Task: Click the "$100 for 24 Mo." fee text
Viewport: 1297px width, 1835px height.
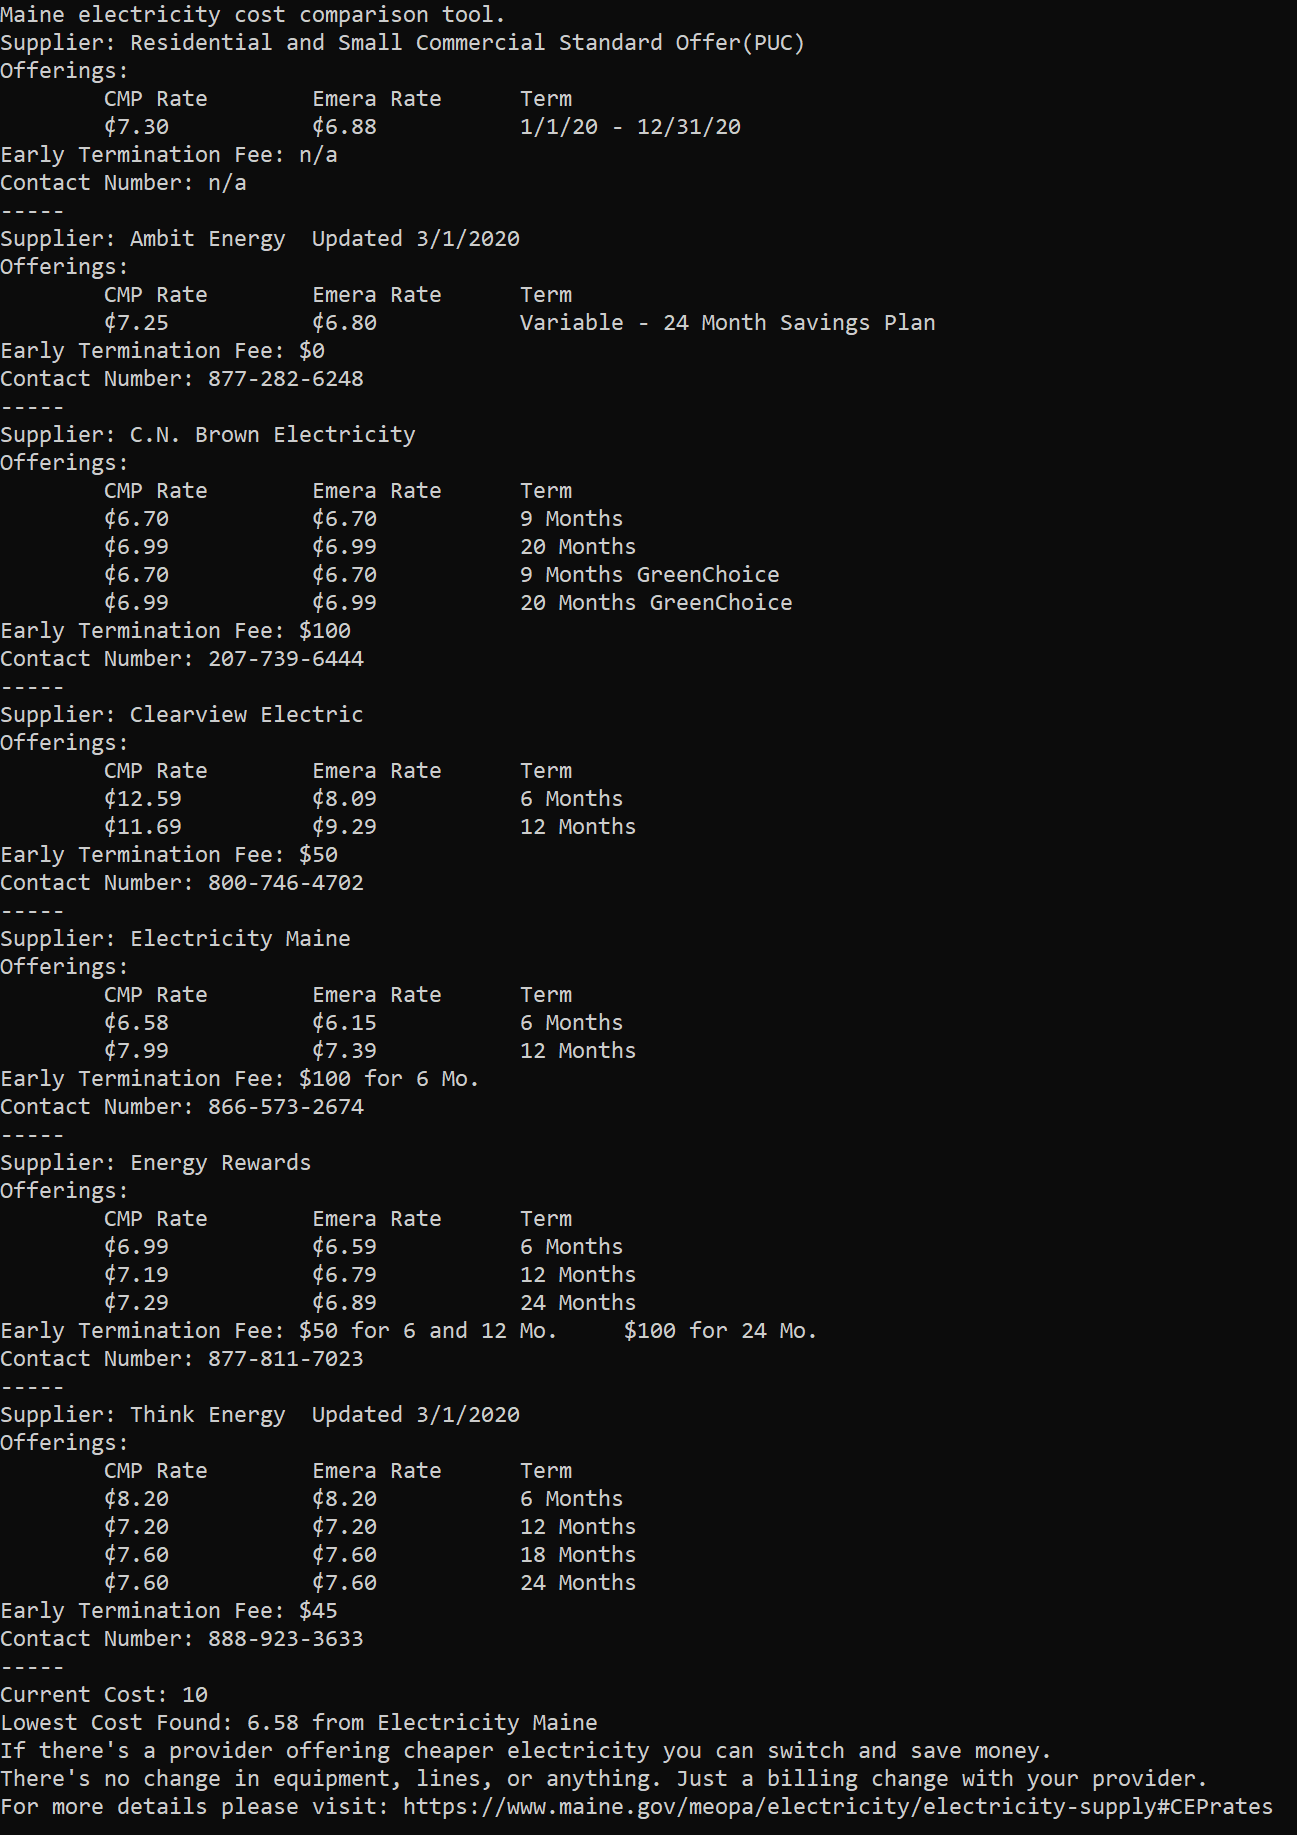Action: coord(721,1331)
